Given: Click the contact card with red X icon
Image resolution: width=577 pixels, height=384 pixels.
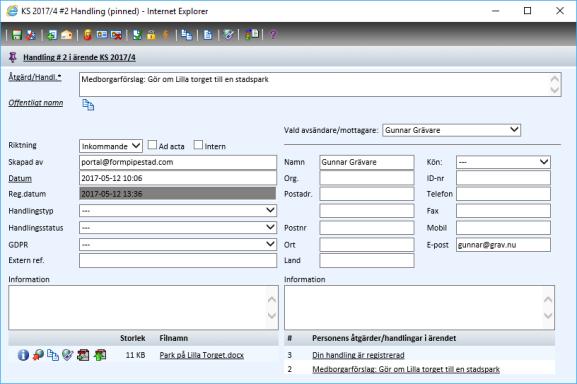Looking at the screenshot, I should pyautogui.click(x=116, y=35).
